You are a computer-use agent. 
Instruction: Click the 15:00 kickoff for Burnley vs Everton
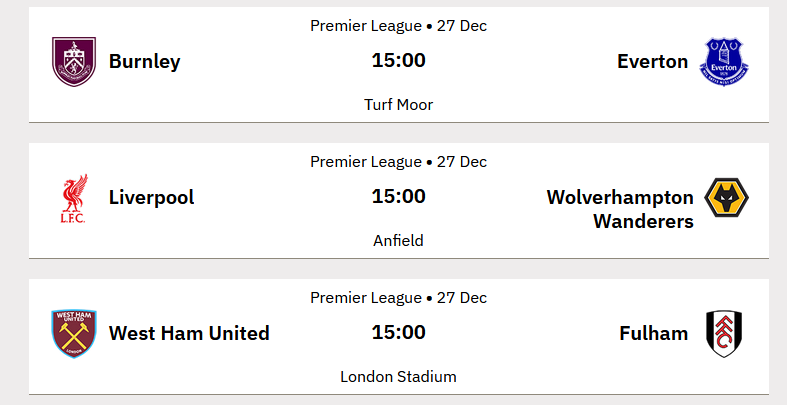(398, 61)
